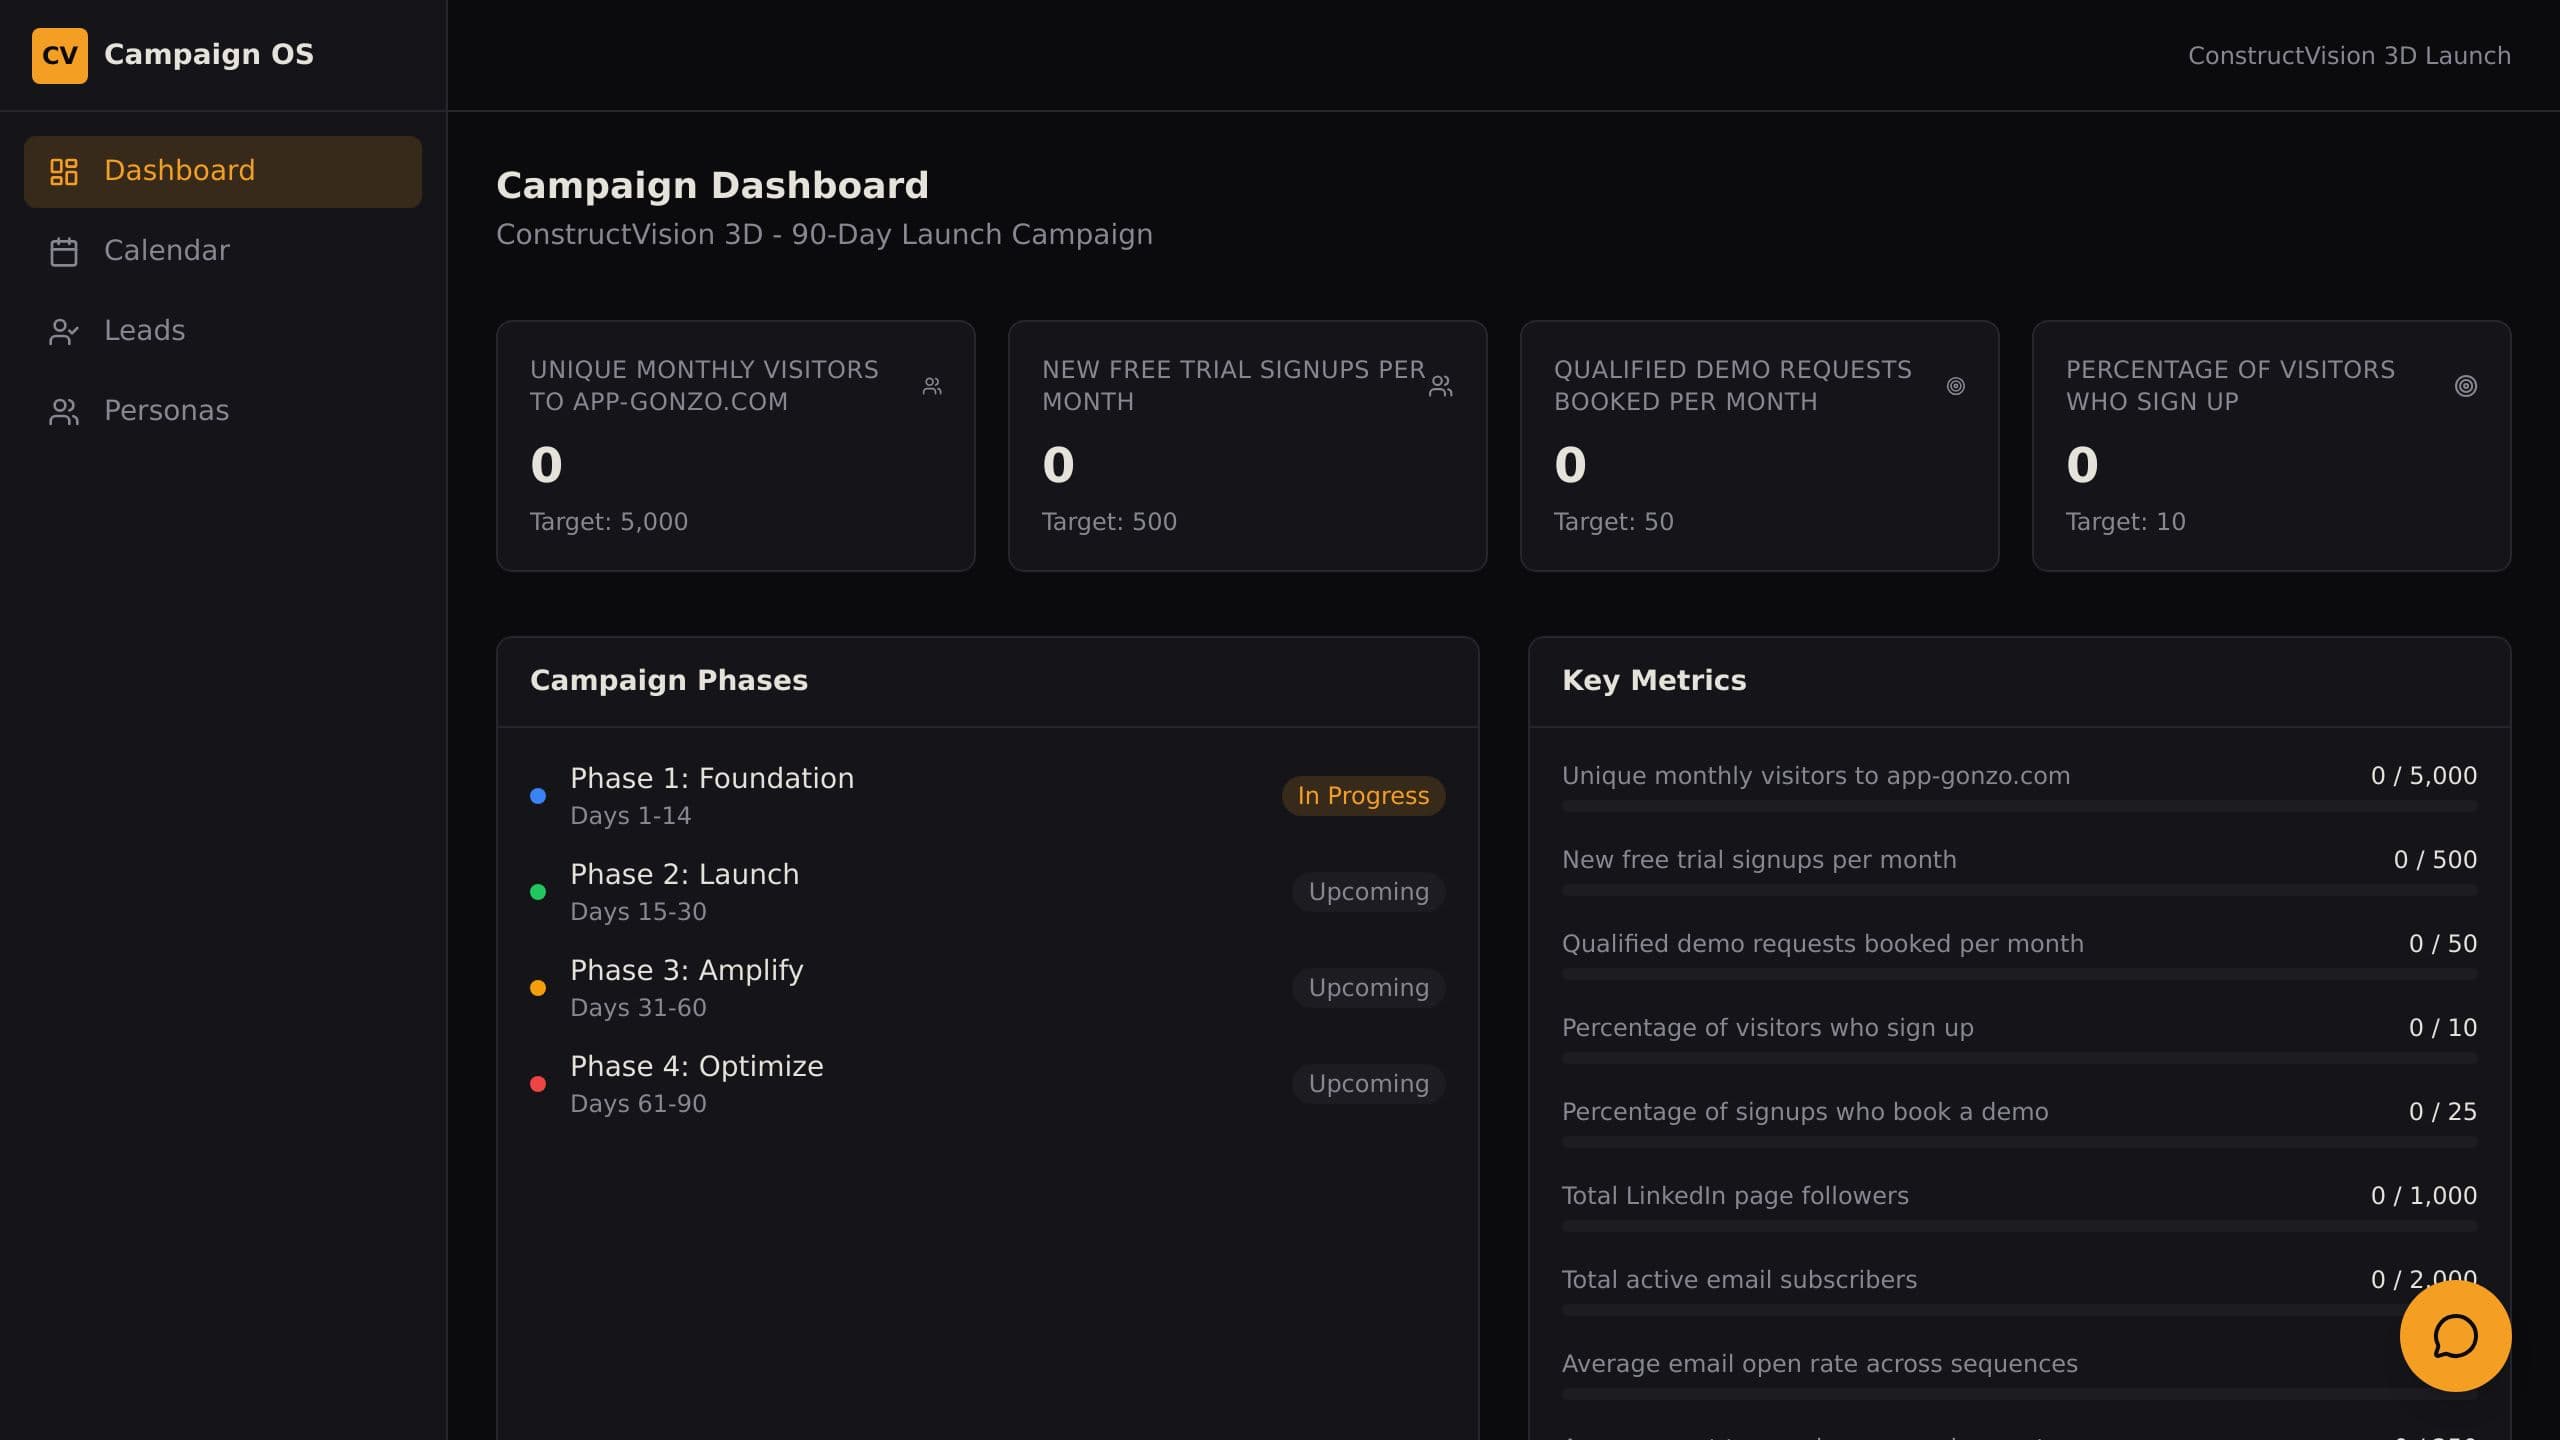Click the Upcoming badge for Phase 2: Launch

pos(1369,892)
